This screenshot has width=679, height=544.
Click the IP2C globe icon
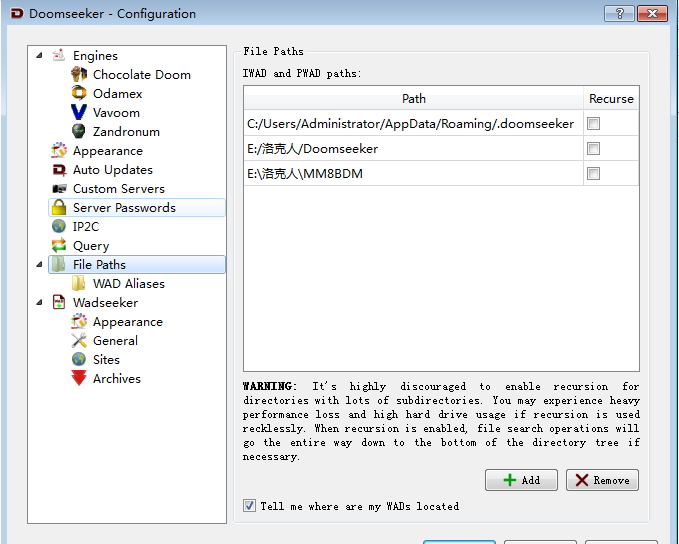click(x=58, y=226)
